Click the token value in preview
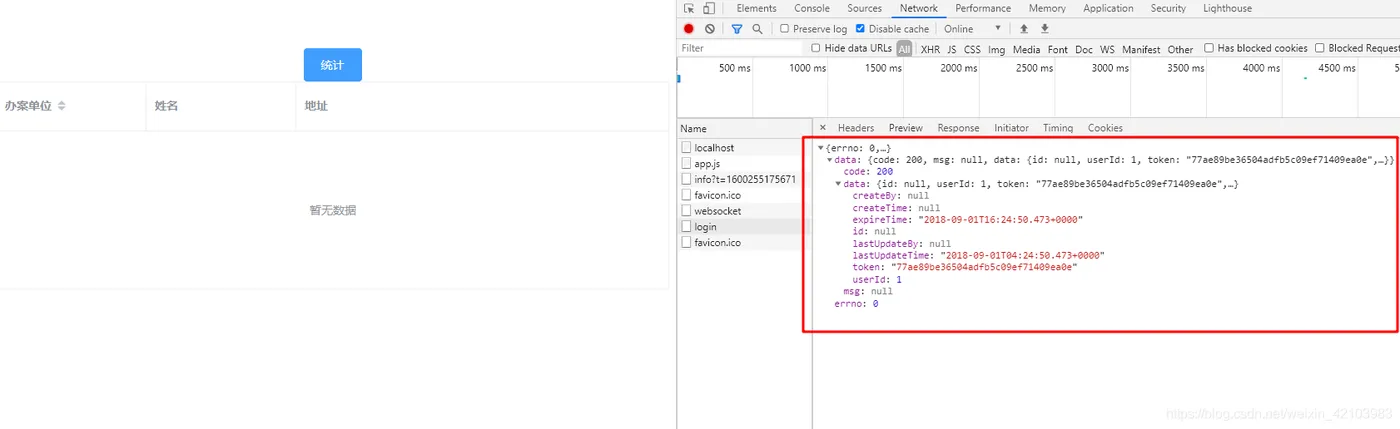 [x=983, y=267]
